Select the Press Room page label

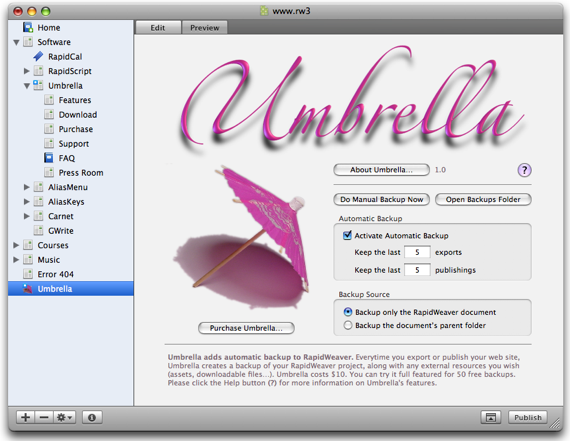(81, 173)
